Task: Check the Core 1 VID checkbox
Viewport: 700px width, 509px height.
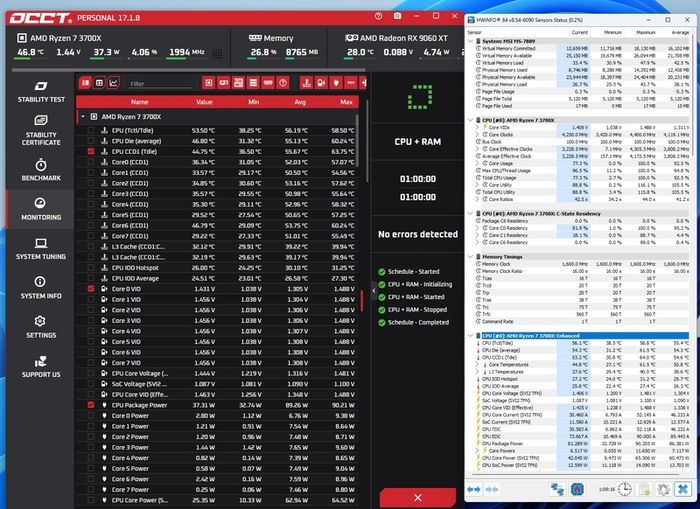Action: (91, 300)
